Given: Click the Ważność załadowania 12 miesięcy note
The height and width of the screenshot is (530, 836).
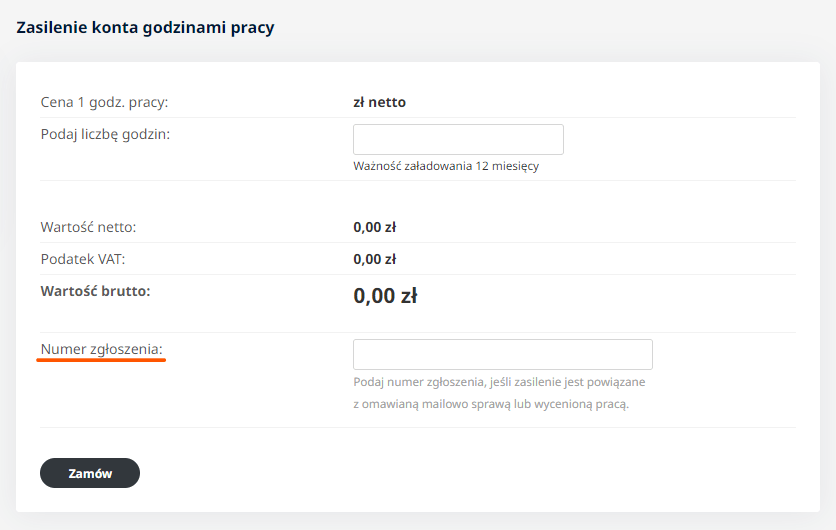Looking at the screenshot, I should tap(445, 166).
